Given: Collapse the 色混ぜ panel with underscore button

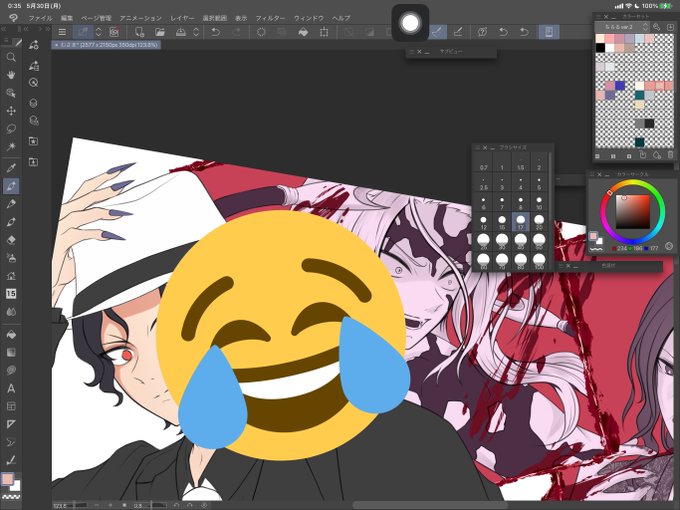Looking at the screenshot, I should pyautogui.click(x=576, y=266).
